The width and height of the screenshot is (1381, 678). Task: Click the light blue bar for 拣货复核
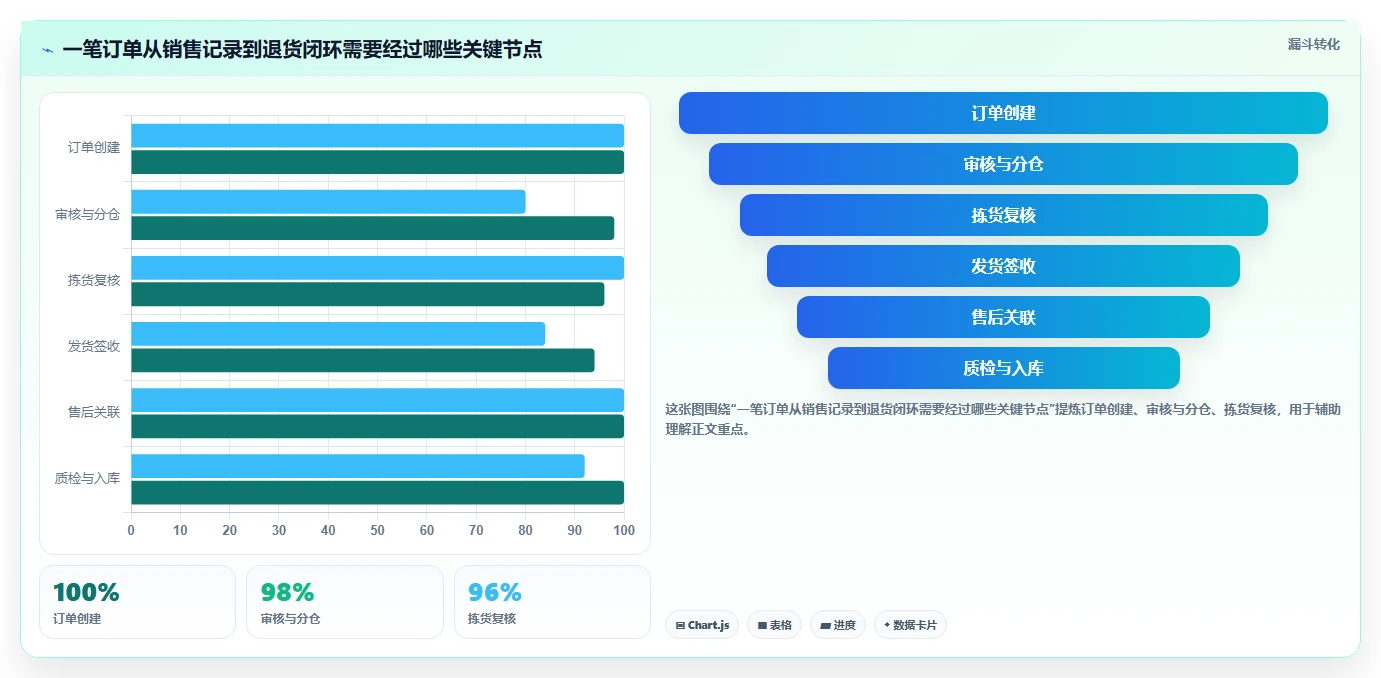(377, 267)
